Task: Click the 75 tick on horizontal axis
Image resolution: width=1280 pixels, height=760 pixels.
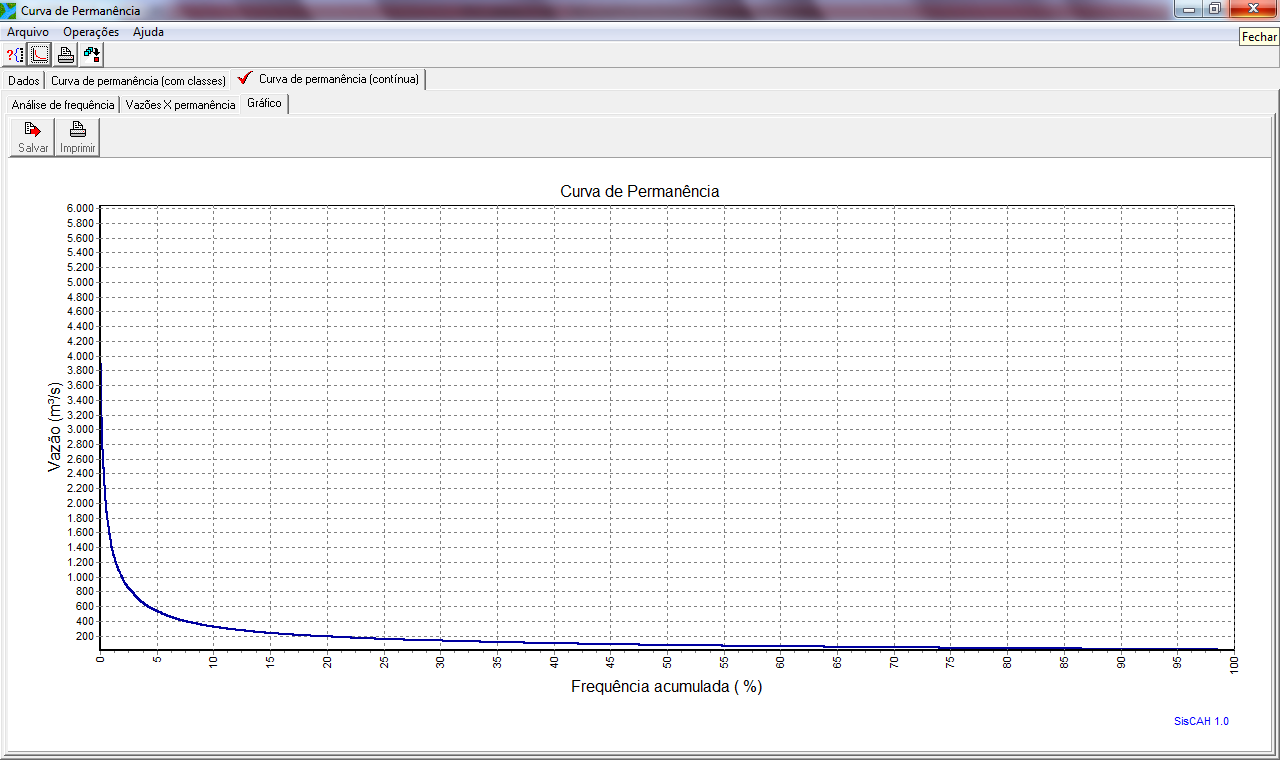Action: point(951,661)
